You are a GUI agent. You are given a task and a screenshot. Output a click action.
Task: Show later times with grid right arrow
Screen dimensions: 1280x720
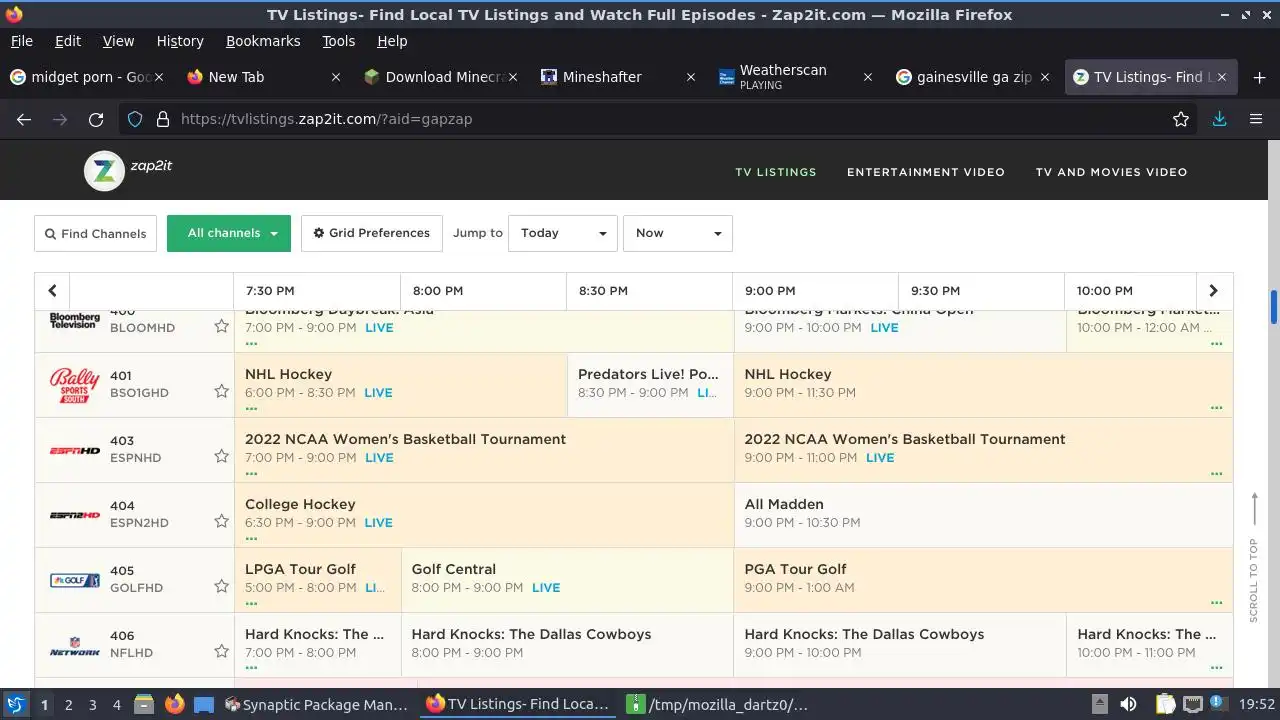tap(1213, 291)
